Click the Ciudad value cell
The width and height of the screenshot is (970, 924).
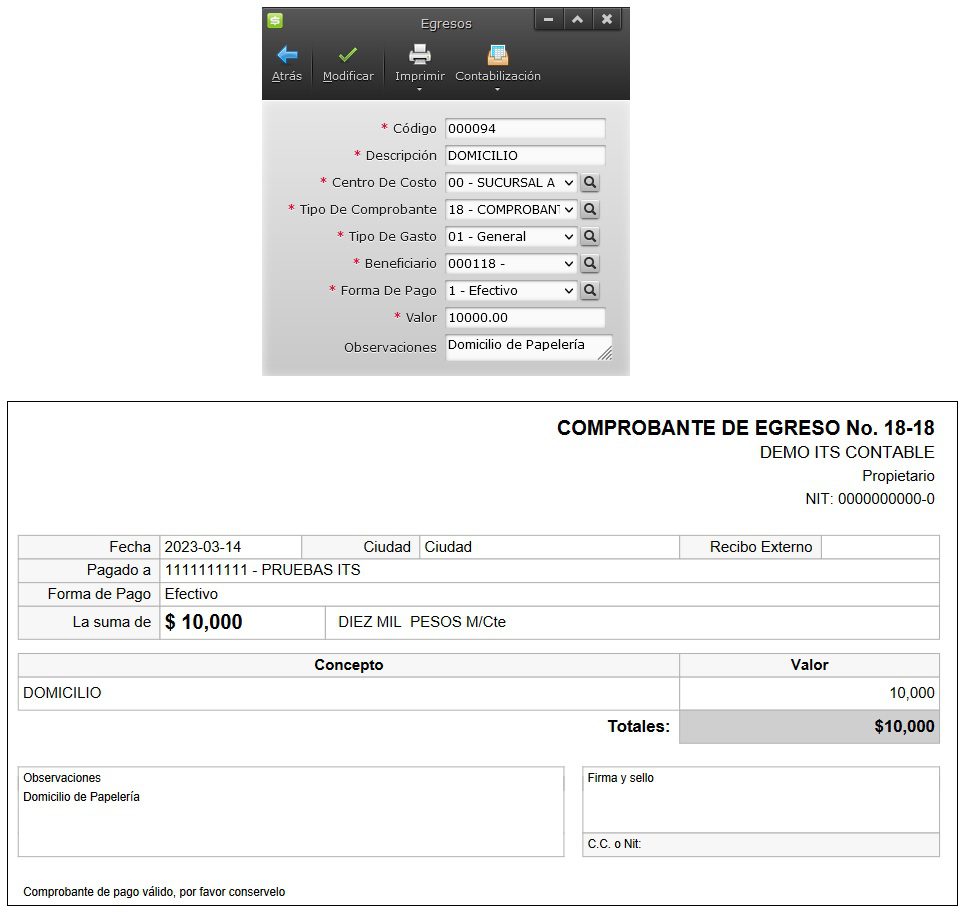549,547
